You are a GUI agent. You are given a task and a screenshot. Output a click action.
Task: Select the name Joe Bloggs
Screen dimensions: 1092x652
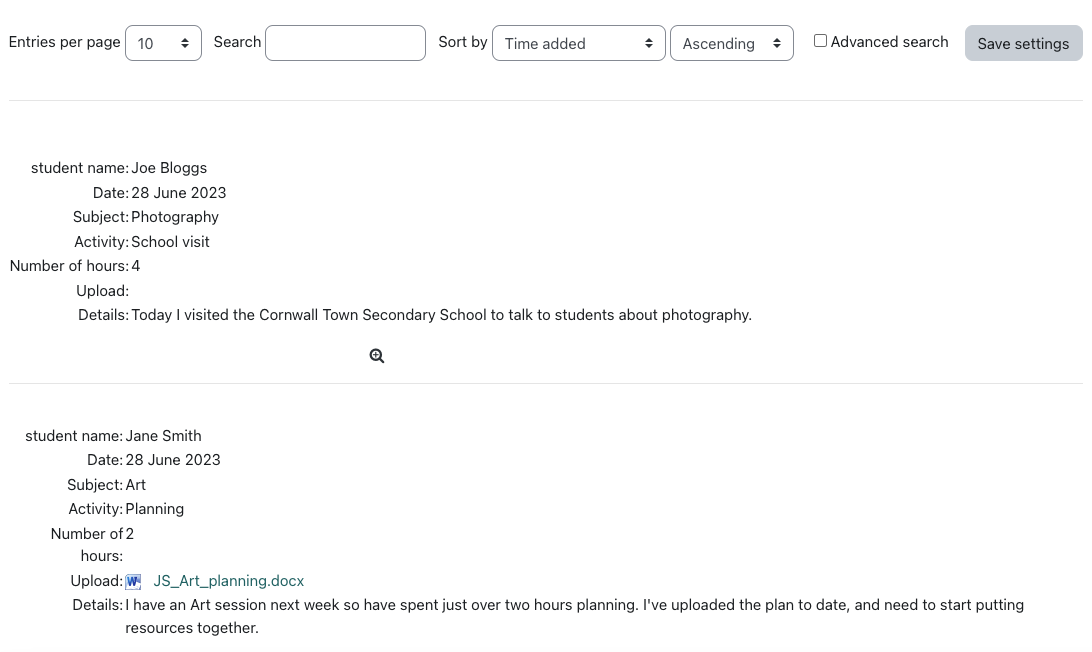click(x=169, y=168)
